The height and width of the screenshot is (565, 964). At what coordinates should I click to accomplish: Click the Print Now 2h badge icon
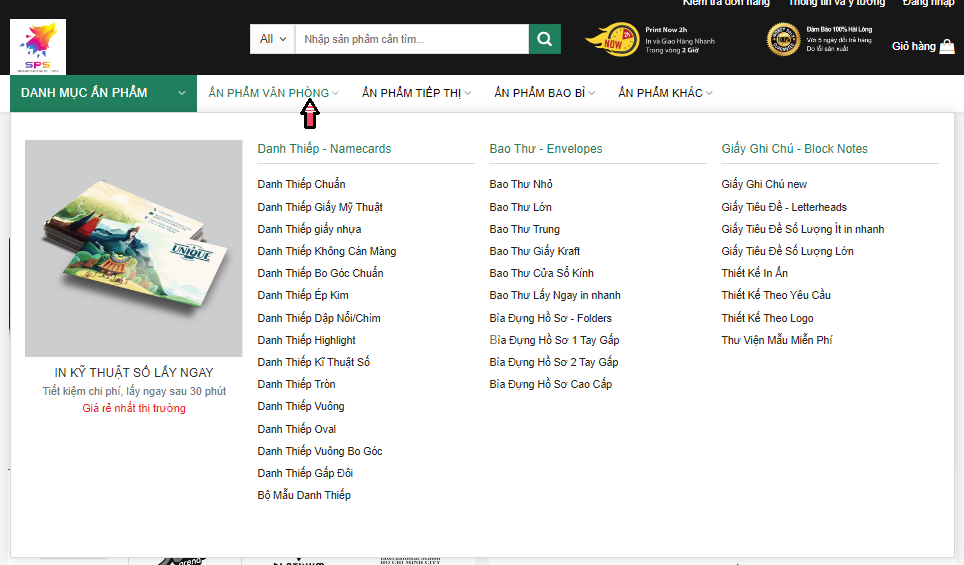612,40
